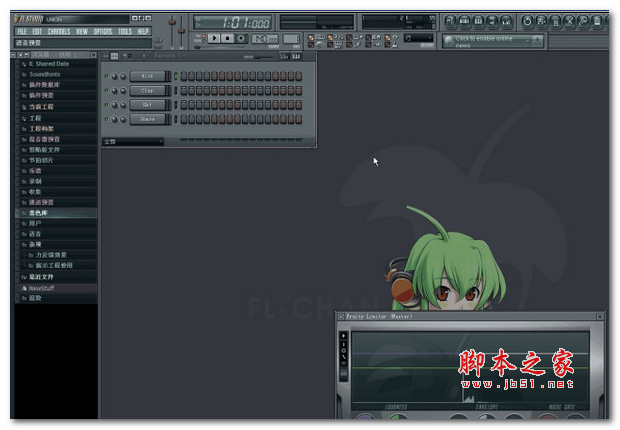This screenshot has width=620, height=430.
Task: Click the master volume slider
Action: pyautogui.click(x=172, y=32)
